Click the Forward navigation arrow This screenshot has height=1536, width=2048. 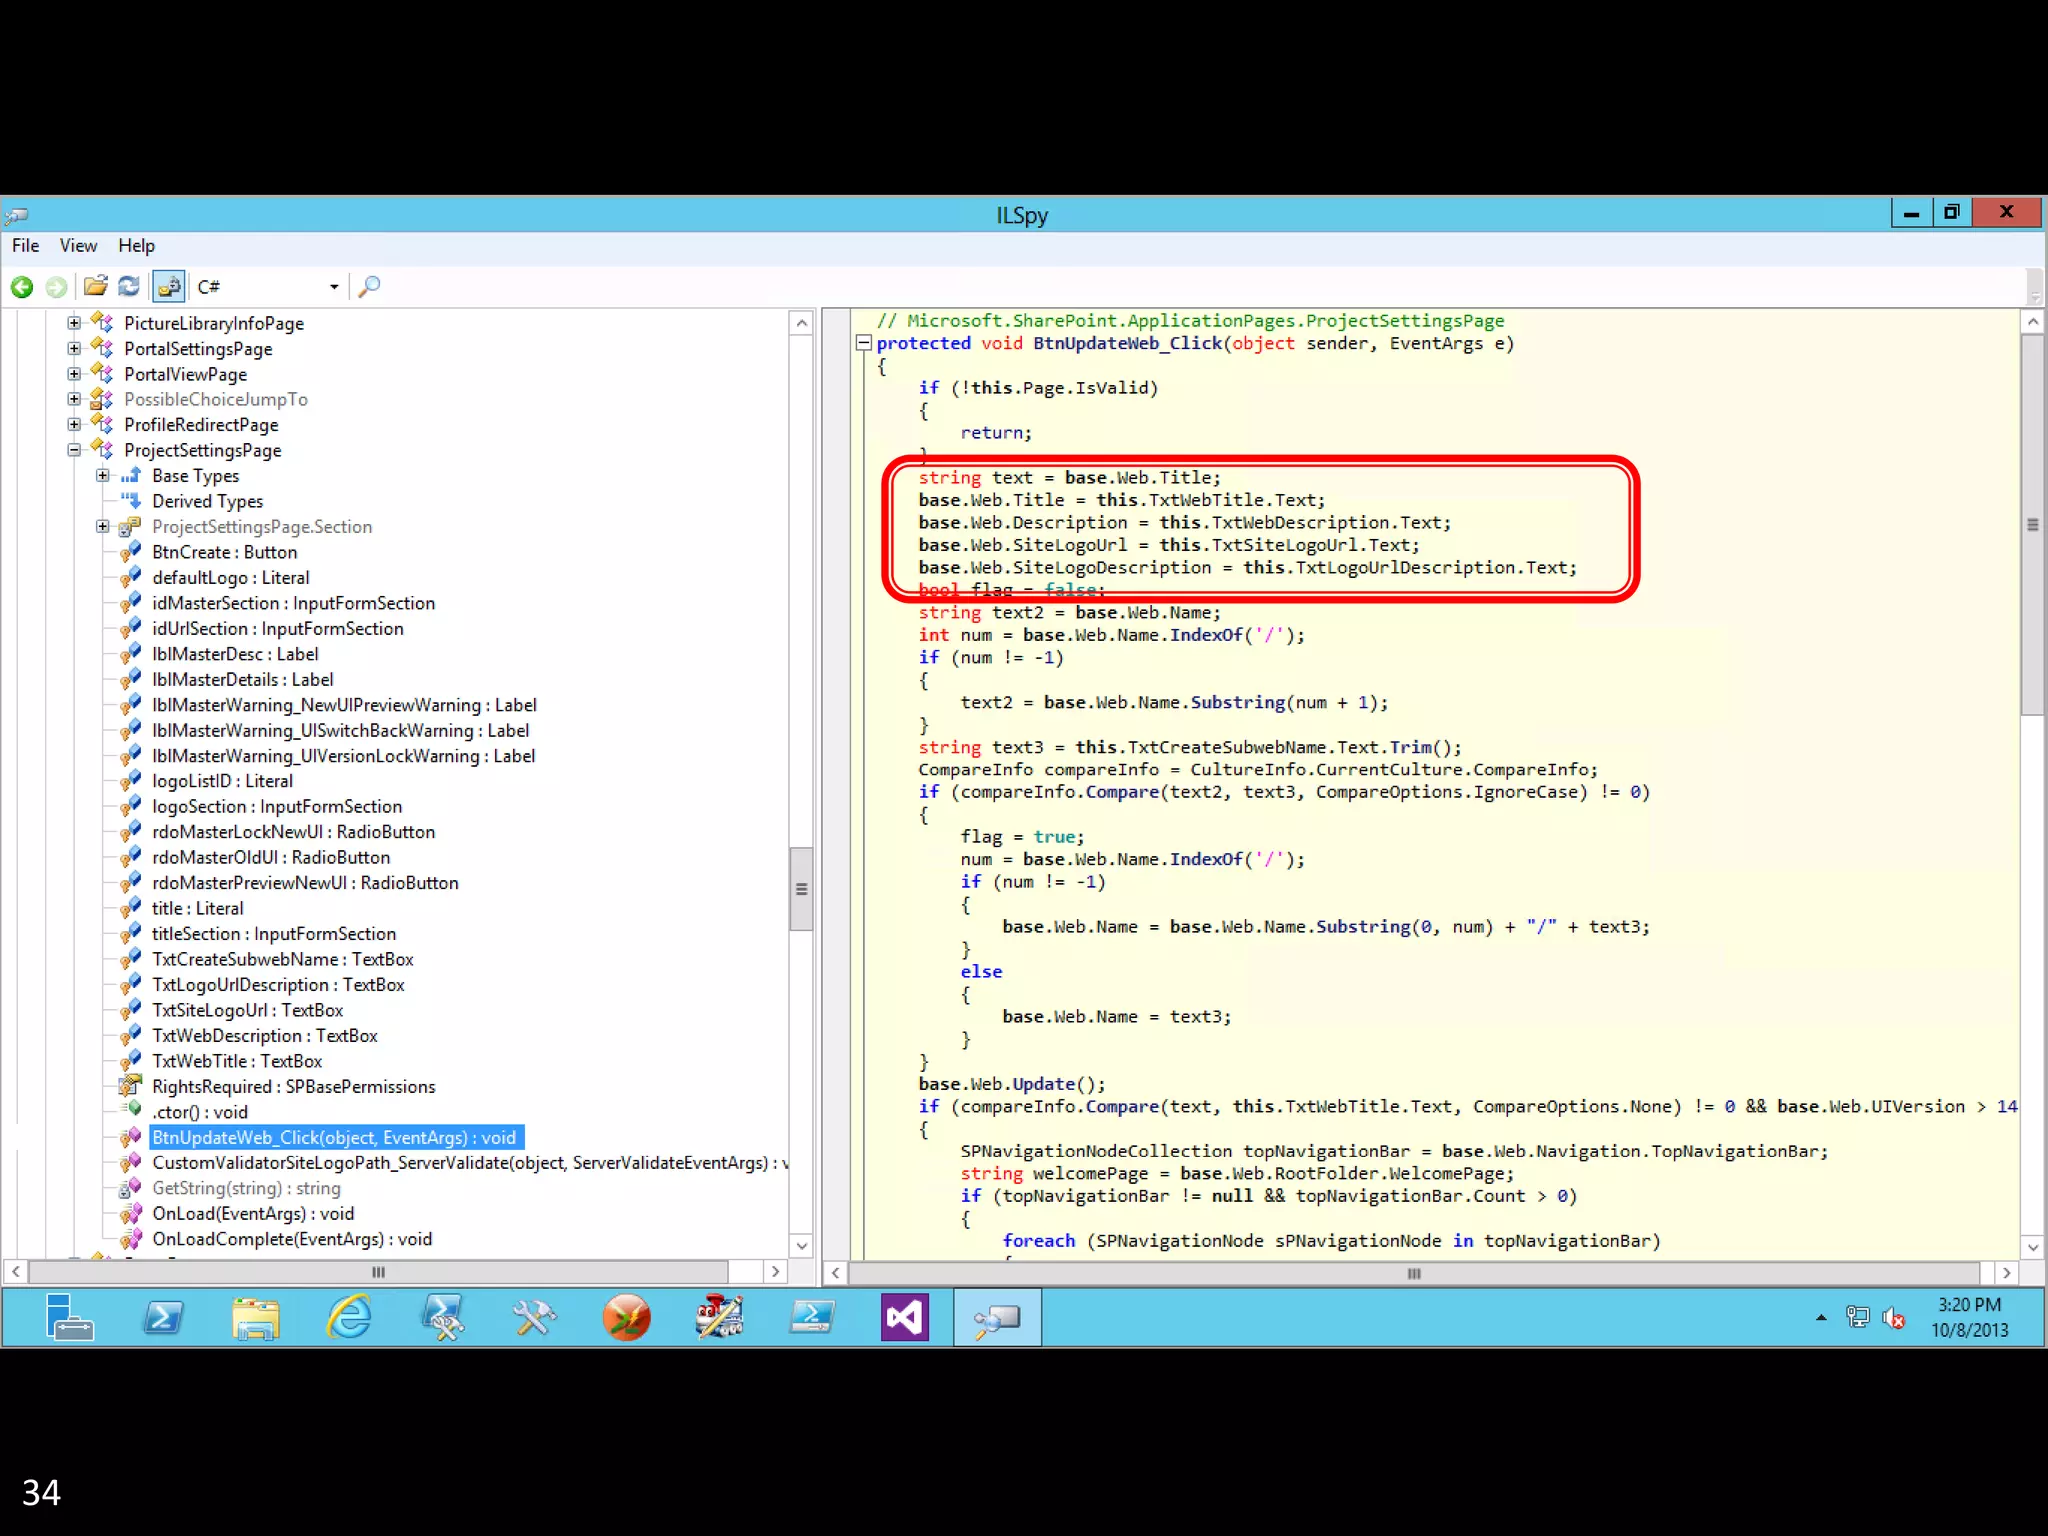(x=57, y=287)
